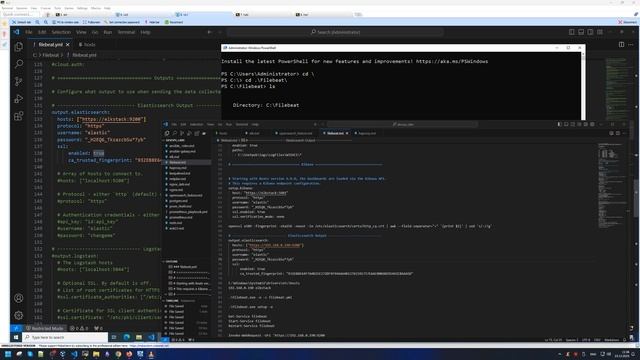Open Run menu in the large VS Code
The image size is (640, 360).
tap(108, 32)
